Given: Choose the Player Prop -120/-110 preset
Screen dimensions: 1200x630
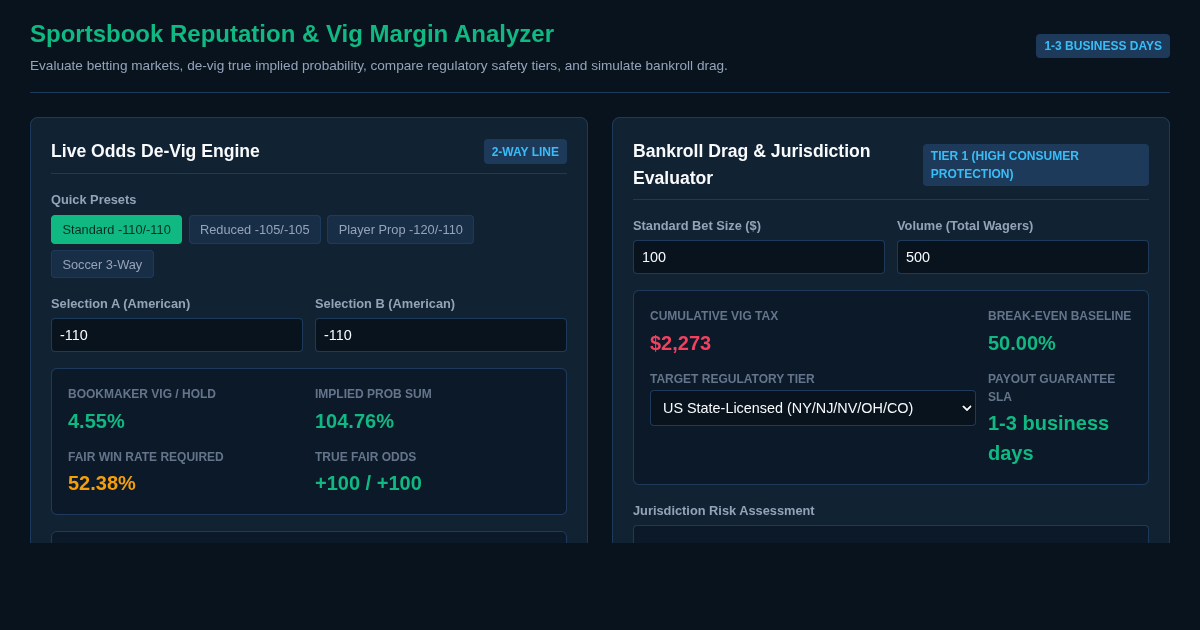Looking at the screenshot, I should 400,230.
